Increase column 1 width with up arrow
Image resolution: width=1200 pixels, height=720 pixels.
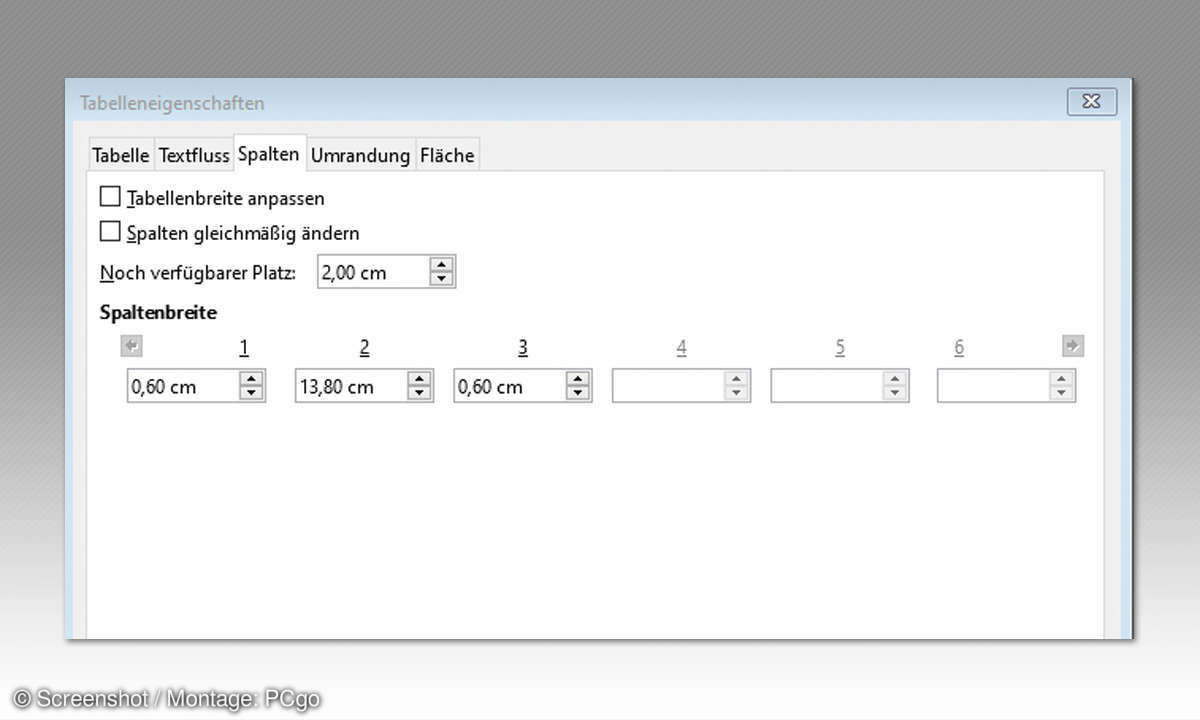(252, 379)
